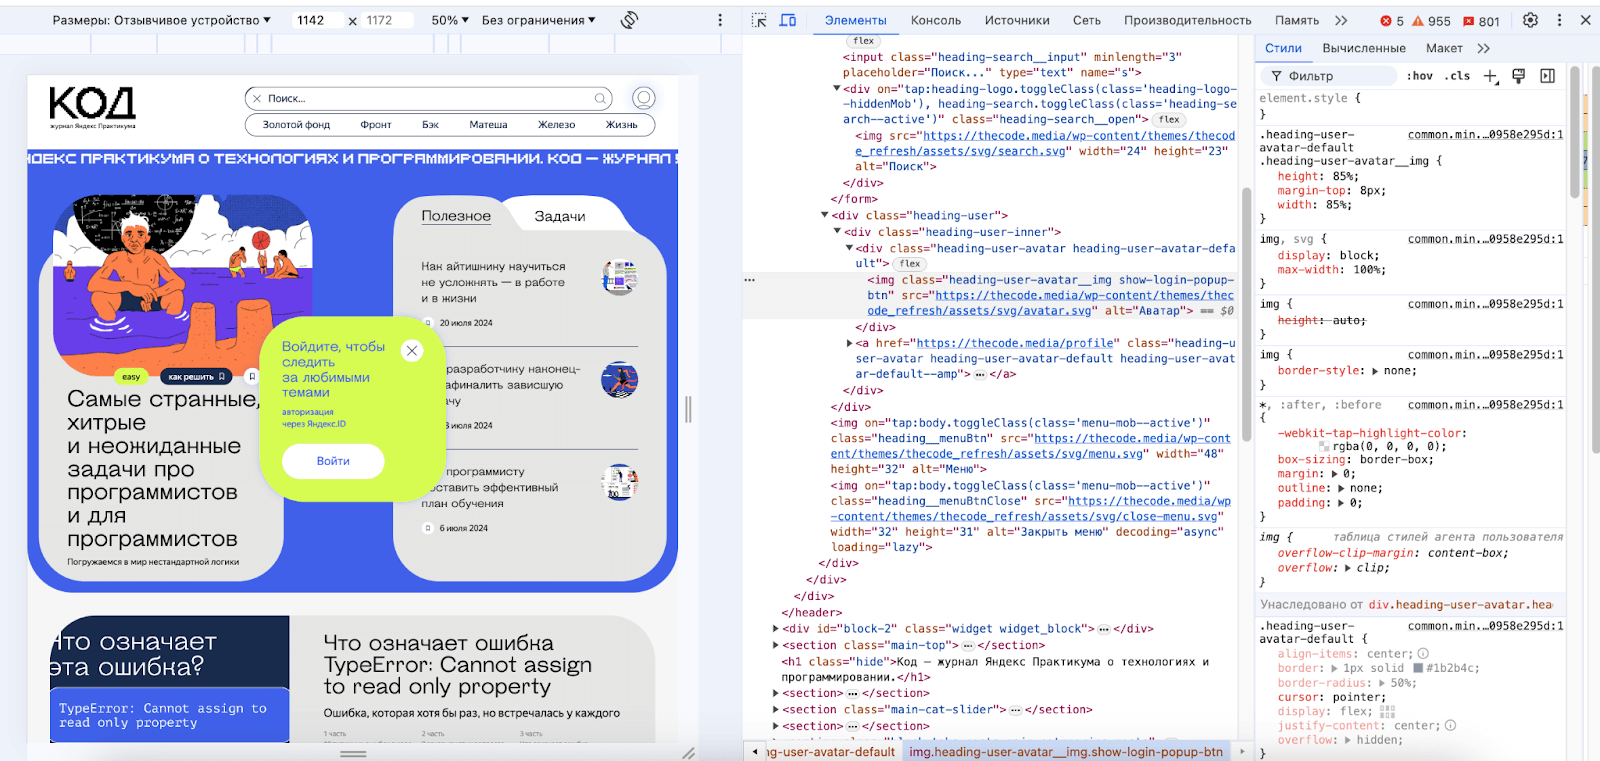Image resolution: width=1600 pixels, height=761 pixels.
Task: Click the new style rule plus icon
Action: pyautogui.click(x=1490, y=76)
